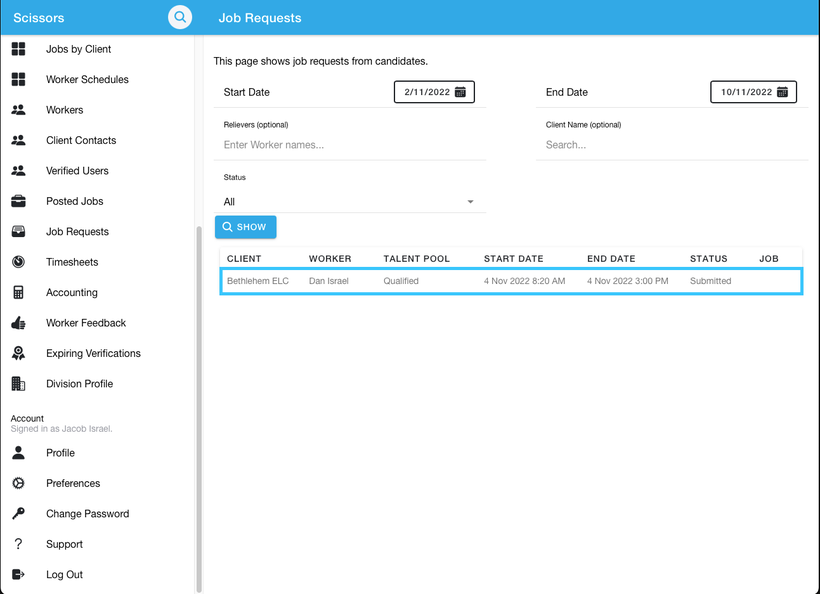The height and width of the screenshot is (594, 820).
Task: Select Change Password
Action: click(87, 513)
